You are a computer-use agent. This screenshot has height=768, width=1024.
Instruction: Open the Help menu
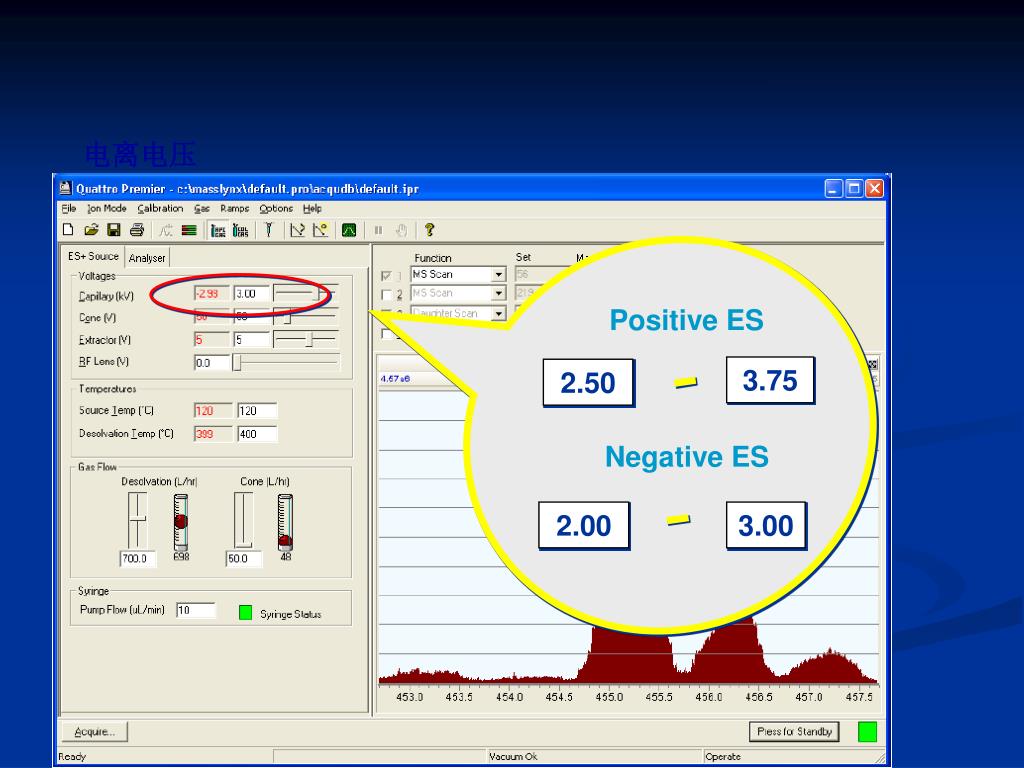[x=312, y=208]
